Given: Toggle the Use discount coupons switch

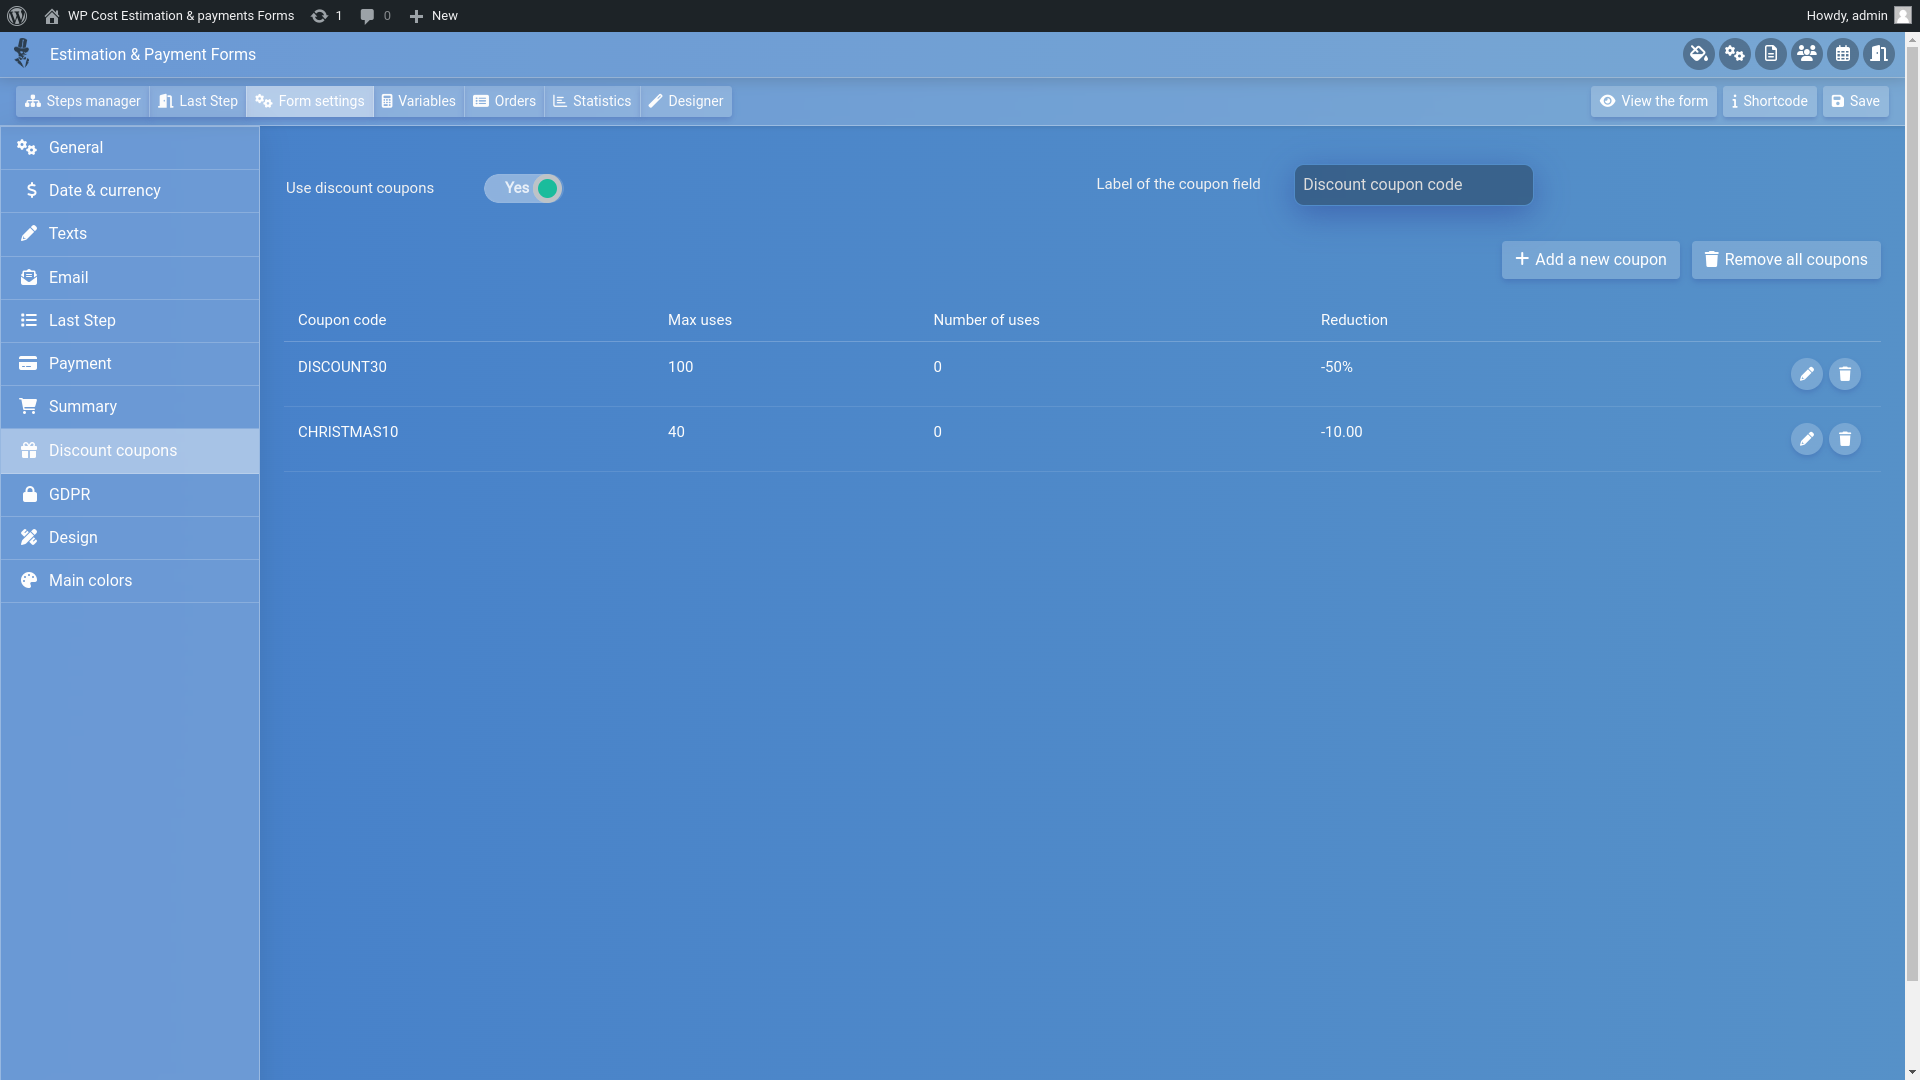Looking at the screenshot, I should pos(523,188).
